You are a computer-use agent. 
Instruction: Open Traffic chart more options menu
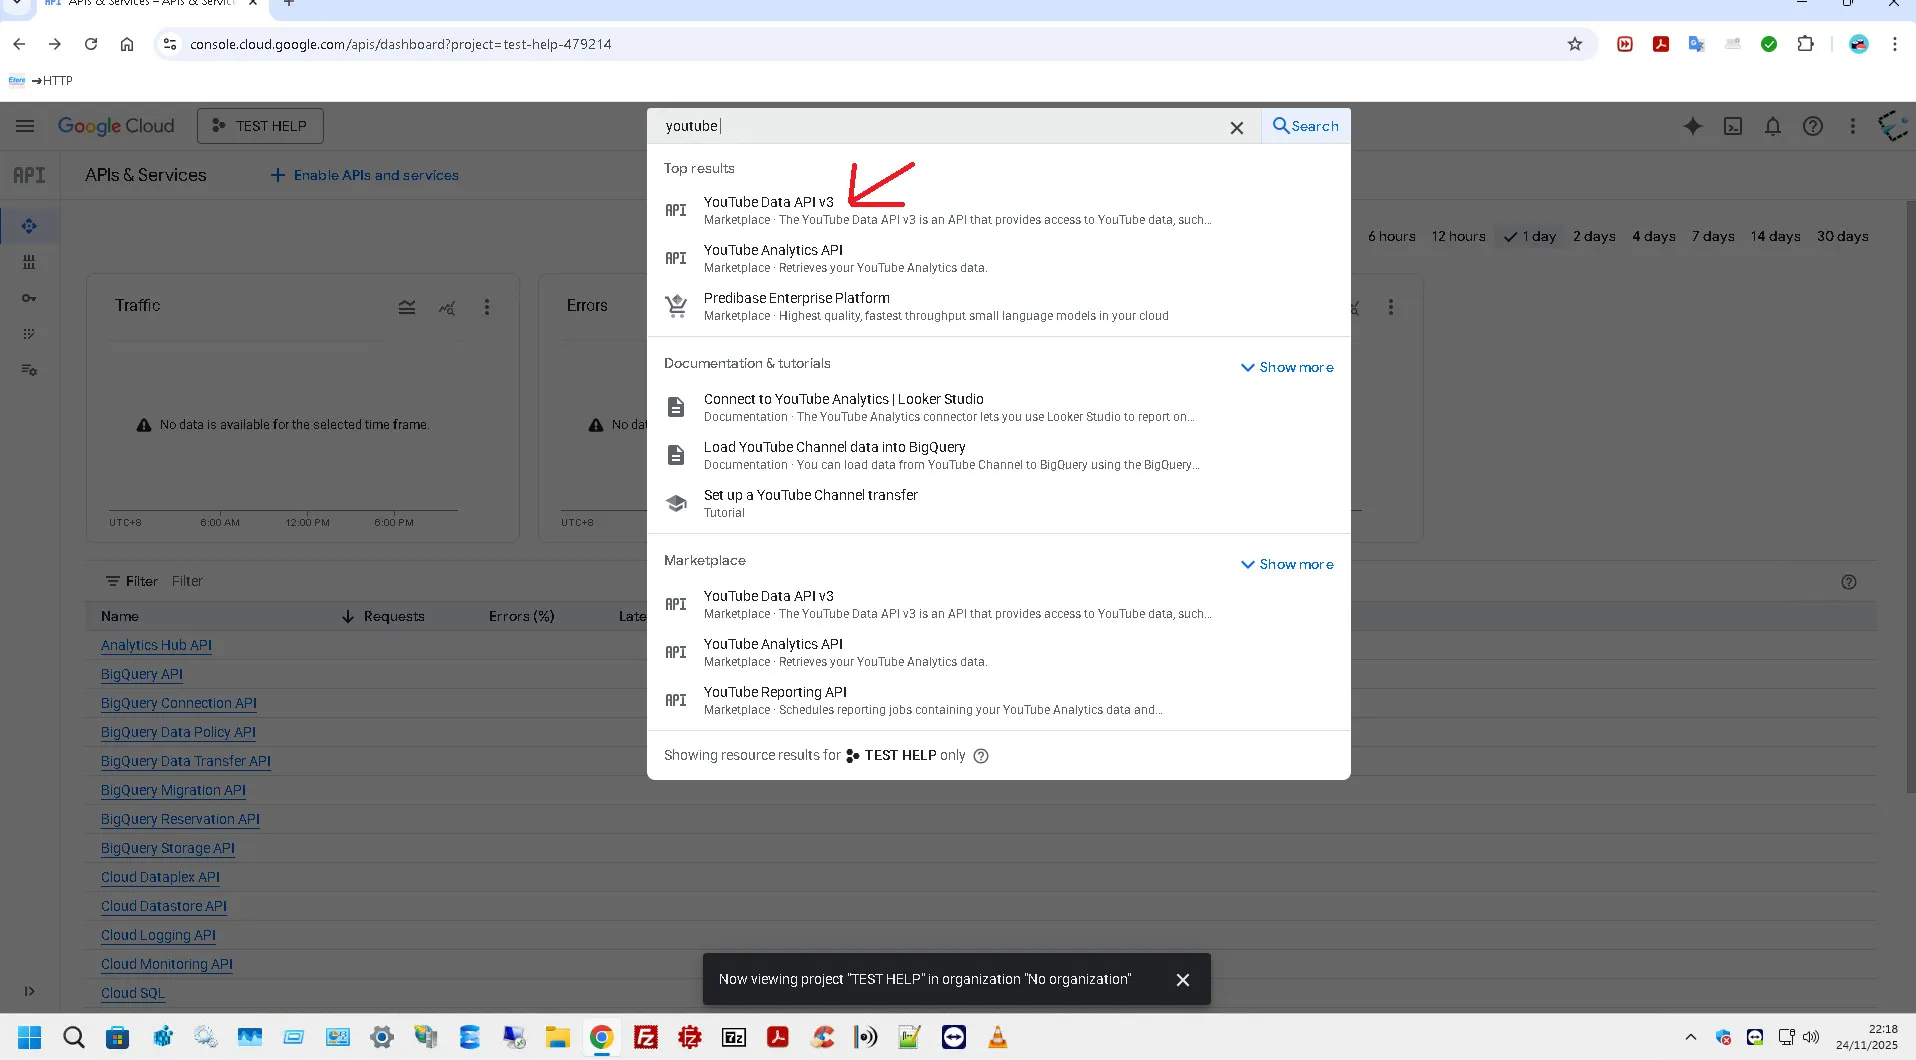coord(487,307)
